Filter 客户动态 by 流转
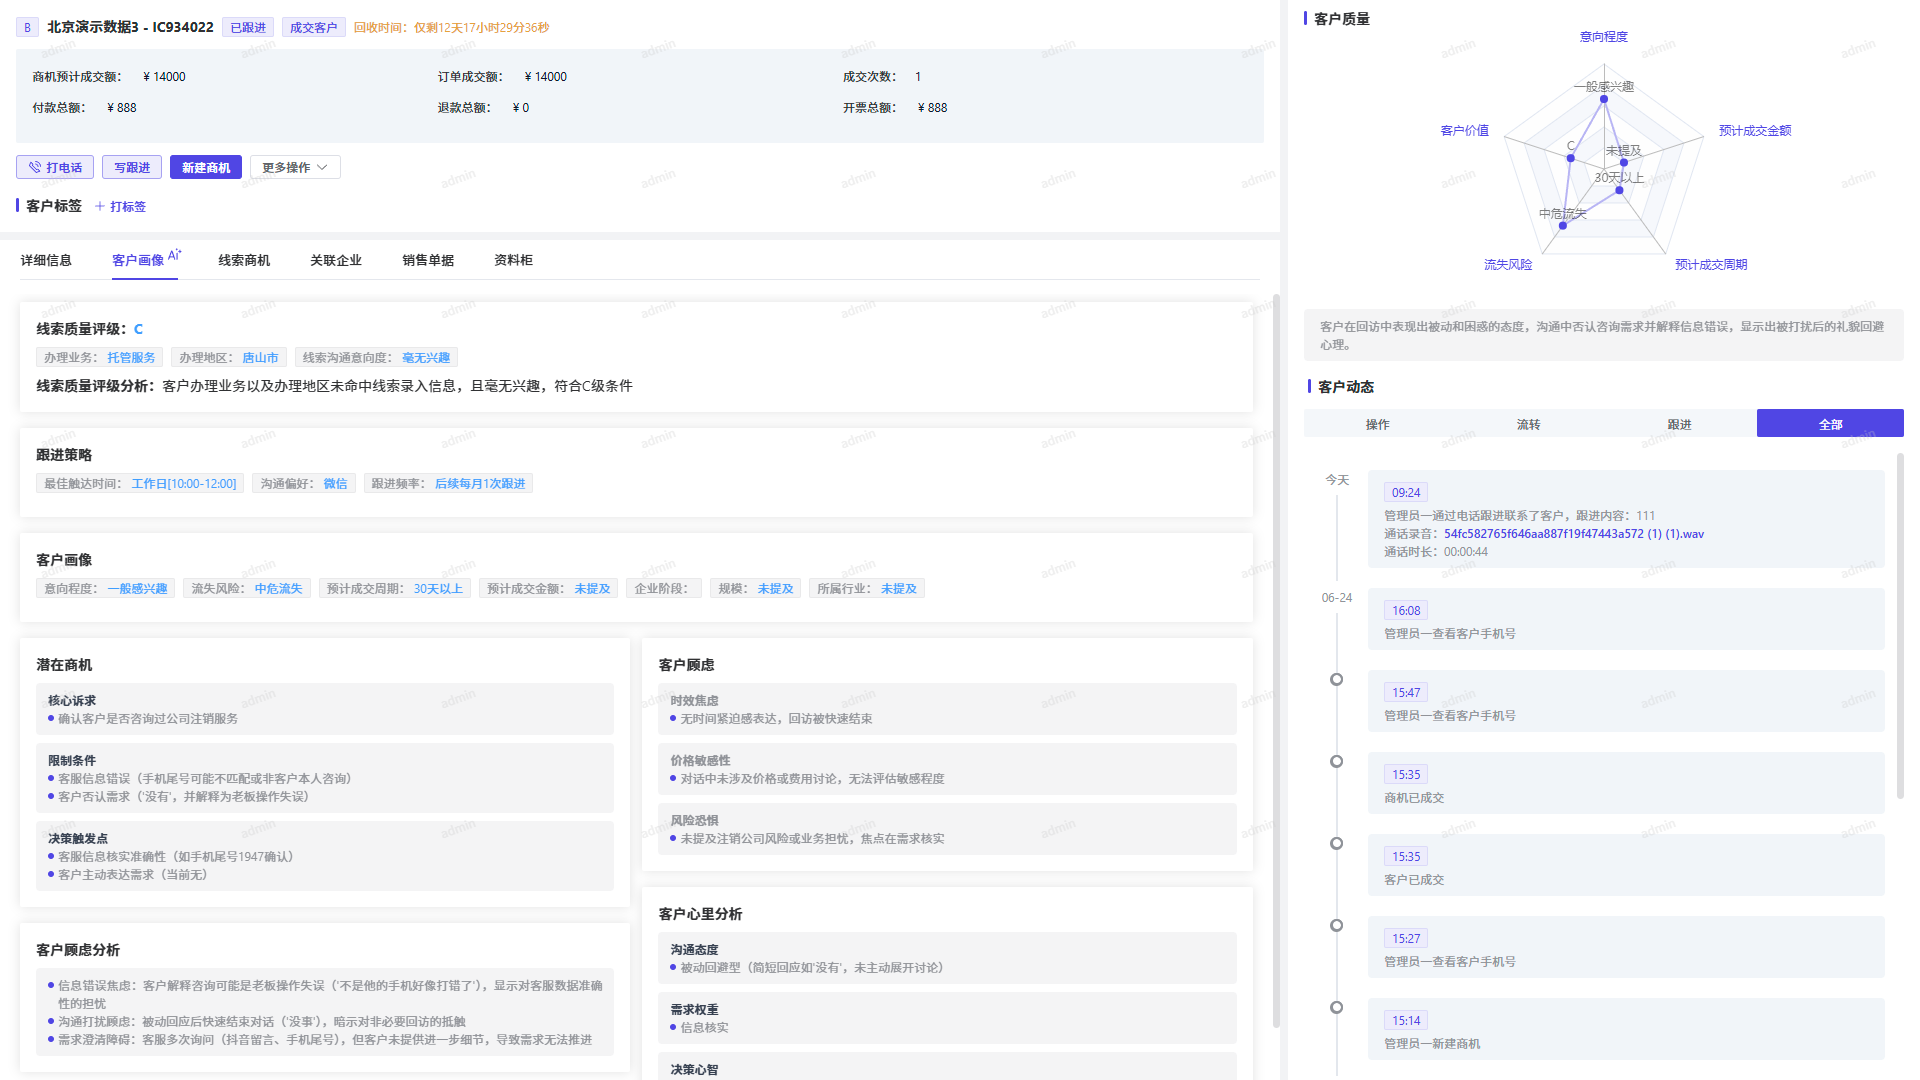The width and height of the screenshot is (1920, 1080). click(x=1528, y=423)
